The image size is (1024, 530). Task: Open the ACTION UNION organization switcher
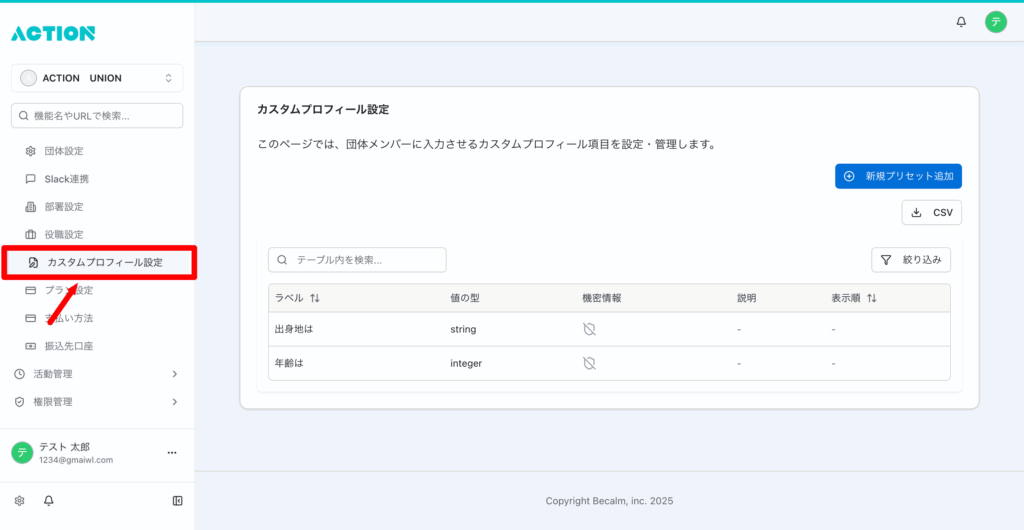pyautogui.click(x=97, y=78)
